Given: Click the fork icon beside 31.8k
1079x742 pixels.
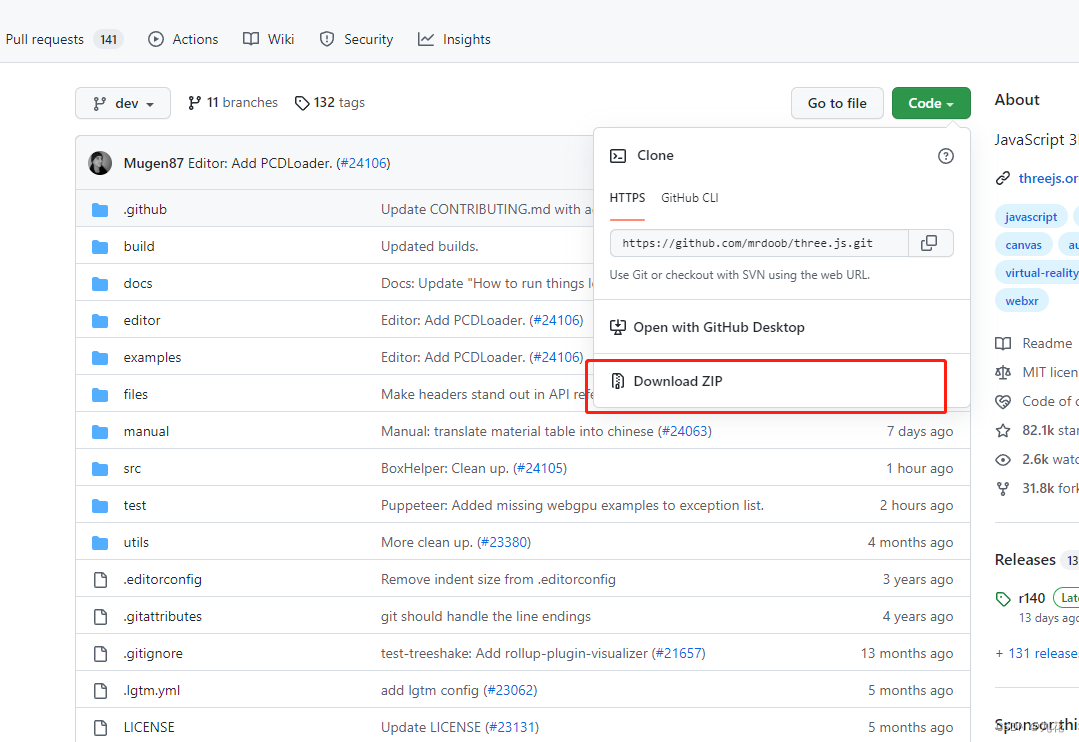Looking at the screenshot, I should pyautogui.click(x=1003, y=489).
